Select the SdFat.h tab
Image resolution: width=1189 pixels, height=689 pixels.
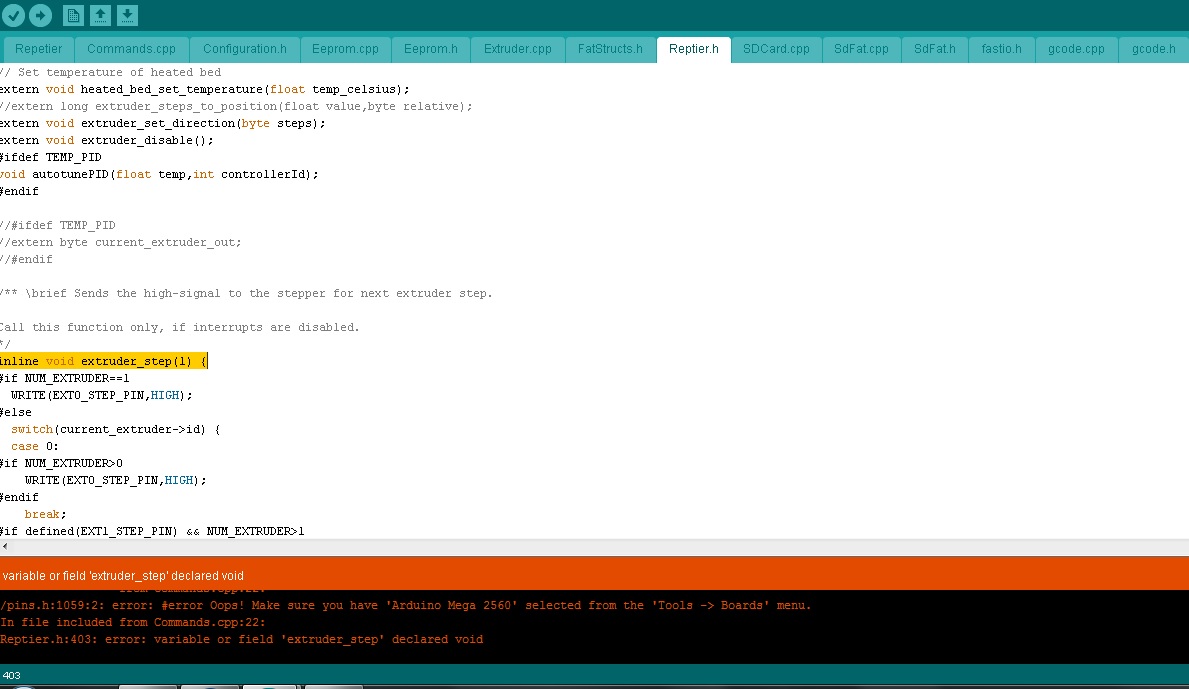[x=934, y=49]
